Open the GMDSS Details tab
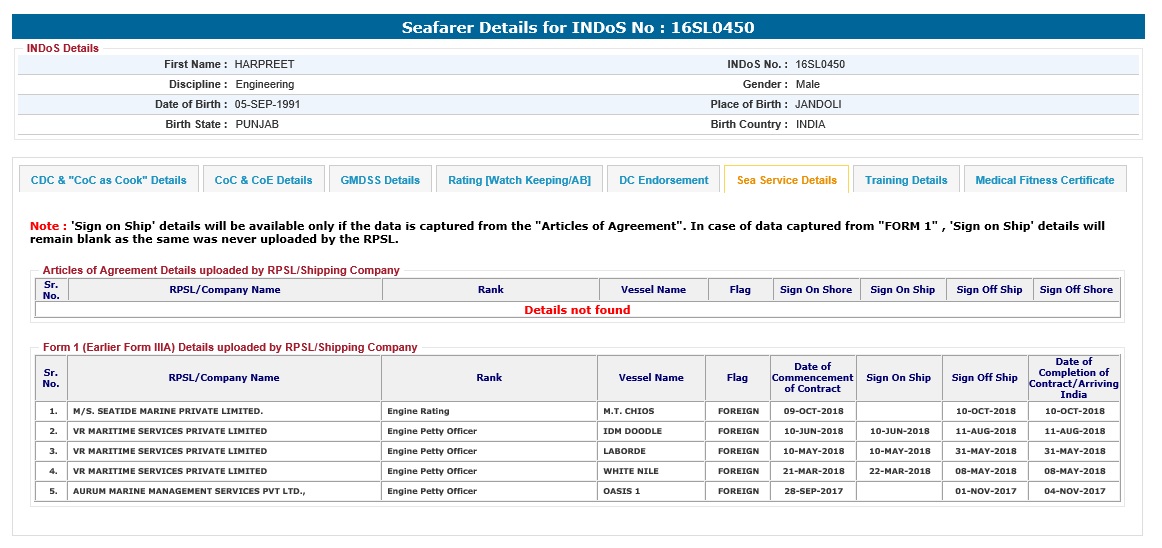 (380, 180)
